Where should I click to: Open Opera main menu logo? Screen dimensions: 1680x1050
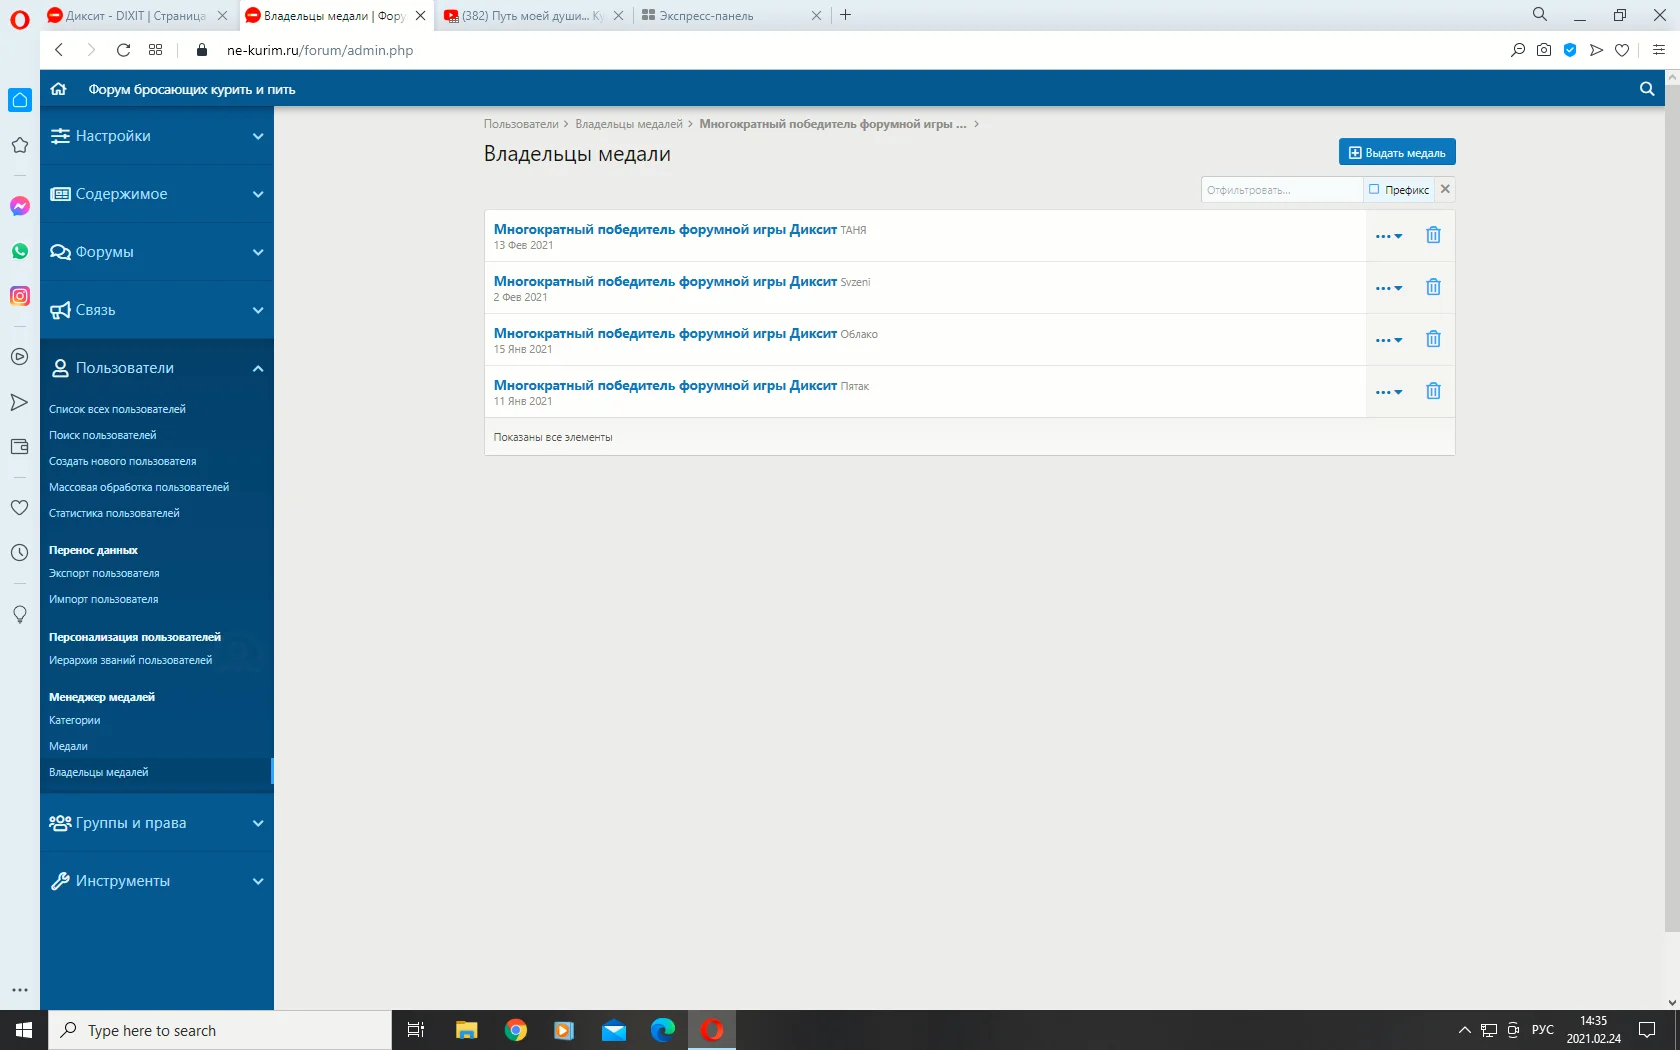[20, 18]
